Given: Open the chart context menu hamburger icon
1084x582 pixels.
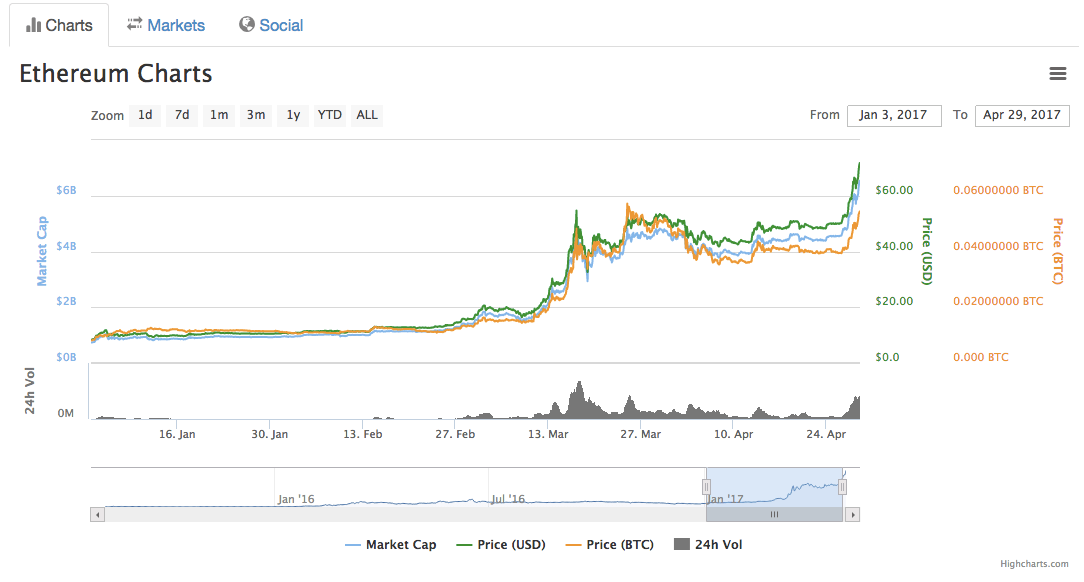Looking at the screenshot, I should pyautogui.click(x=1057, y=73).
